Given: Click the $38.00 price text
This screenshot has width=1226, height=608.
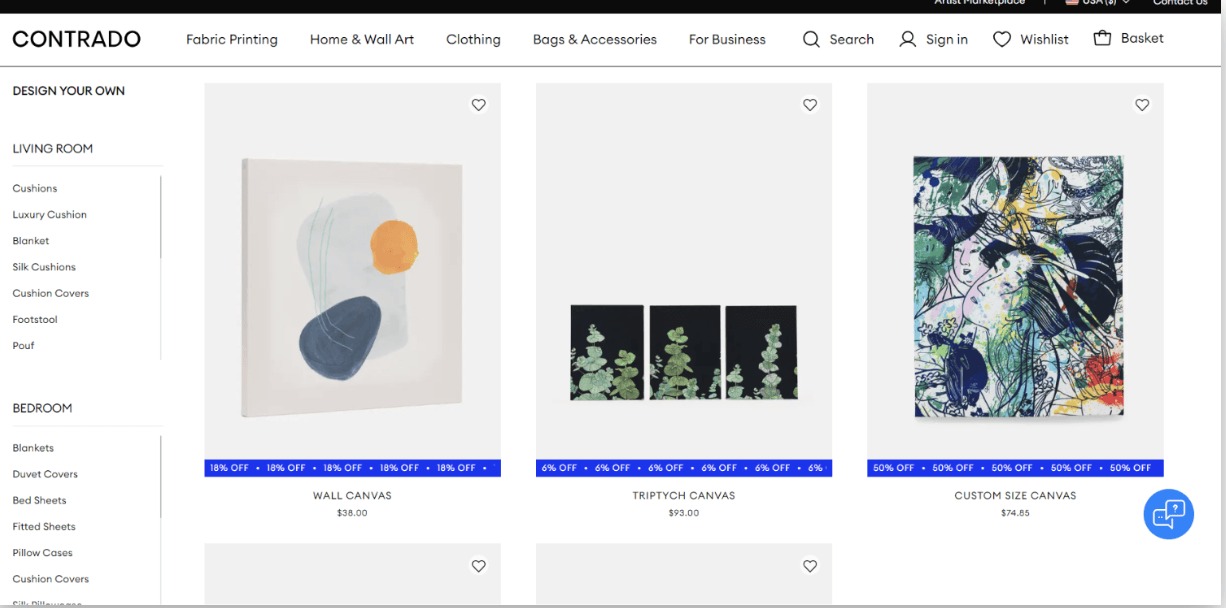Looking at the screenshot, I should (352, 513).
